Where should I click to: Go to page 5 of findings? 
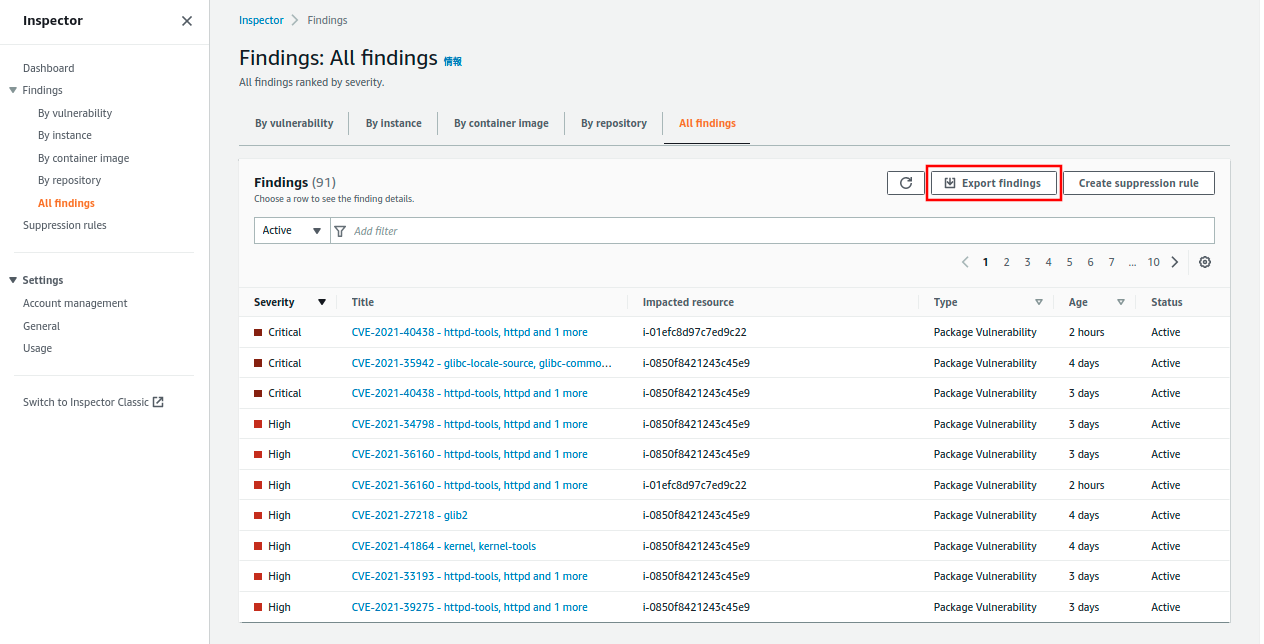pos(1069,262)
